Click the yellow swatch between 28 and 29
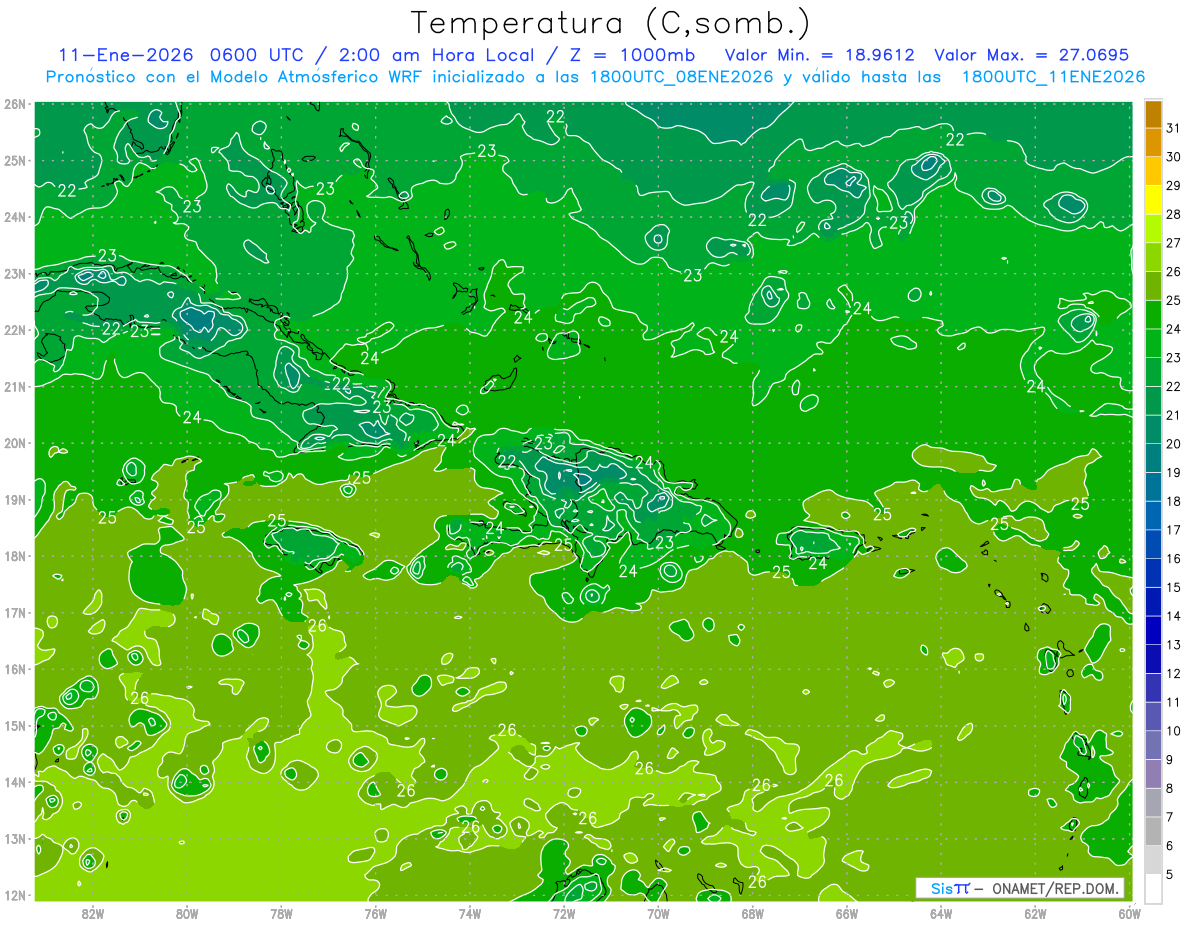Screen dimensions: 1200x927 1153,200
